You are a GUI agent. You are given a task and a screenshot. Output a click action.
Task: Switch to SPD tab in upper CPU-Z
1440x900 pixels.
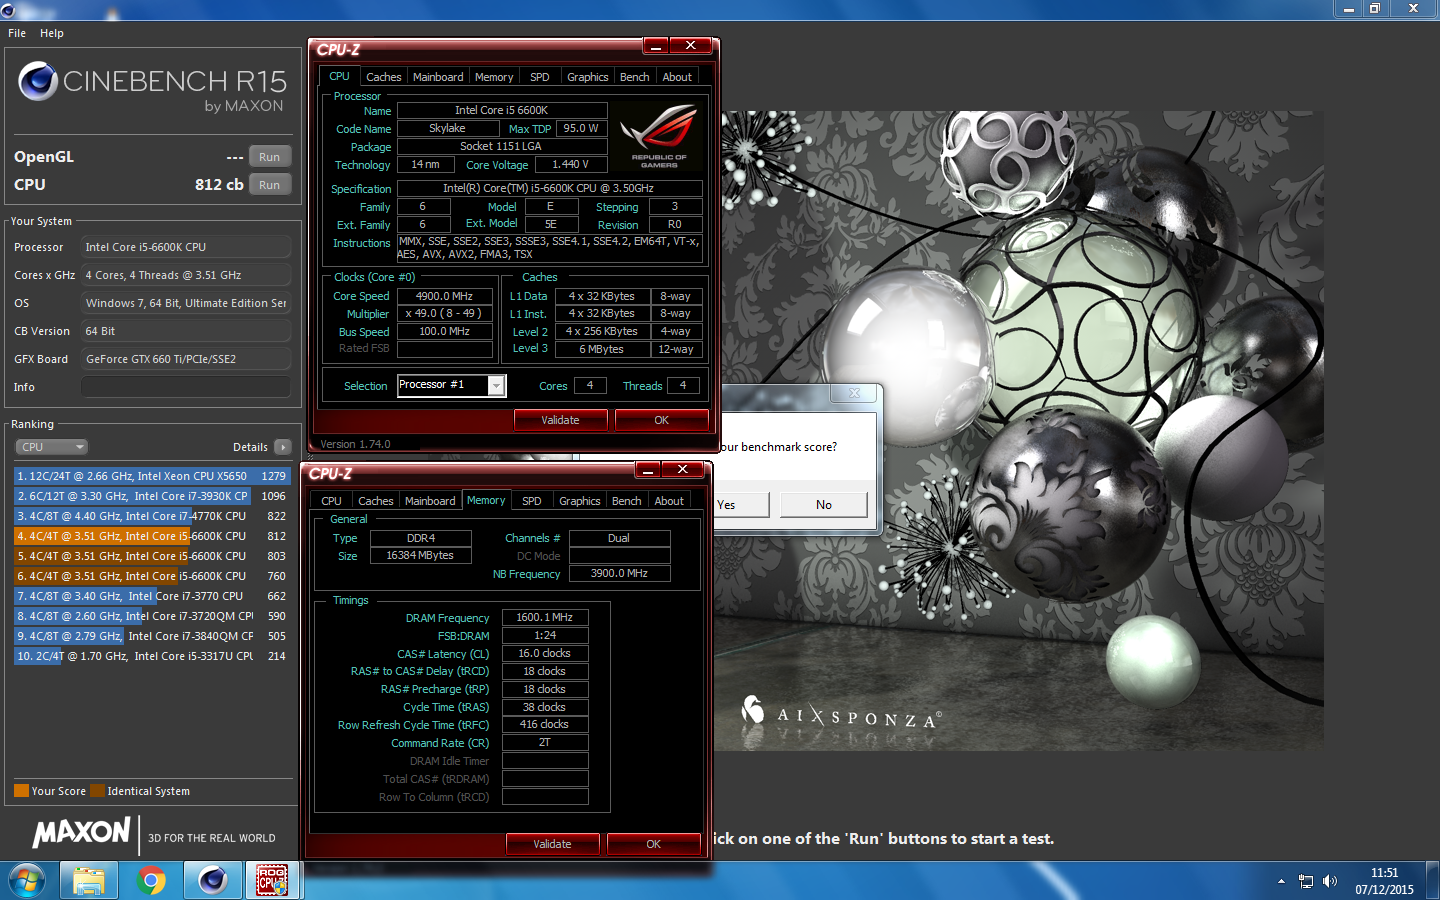point(540,77)
